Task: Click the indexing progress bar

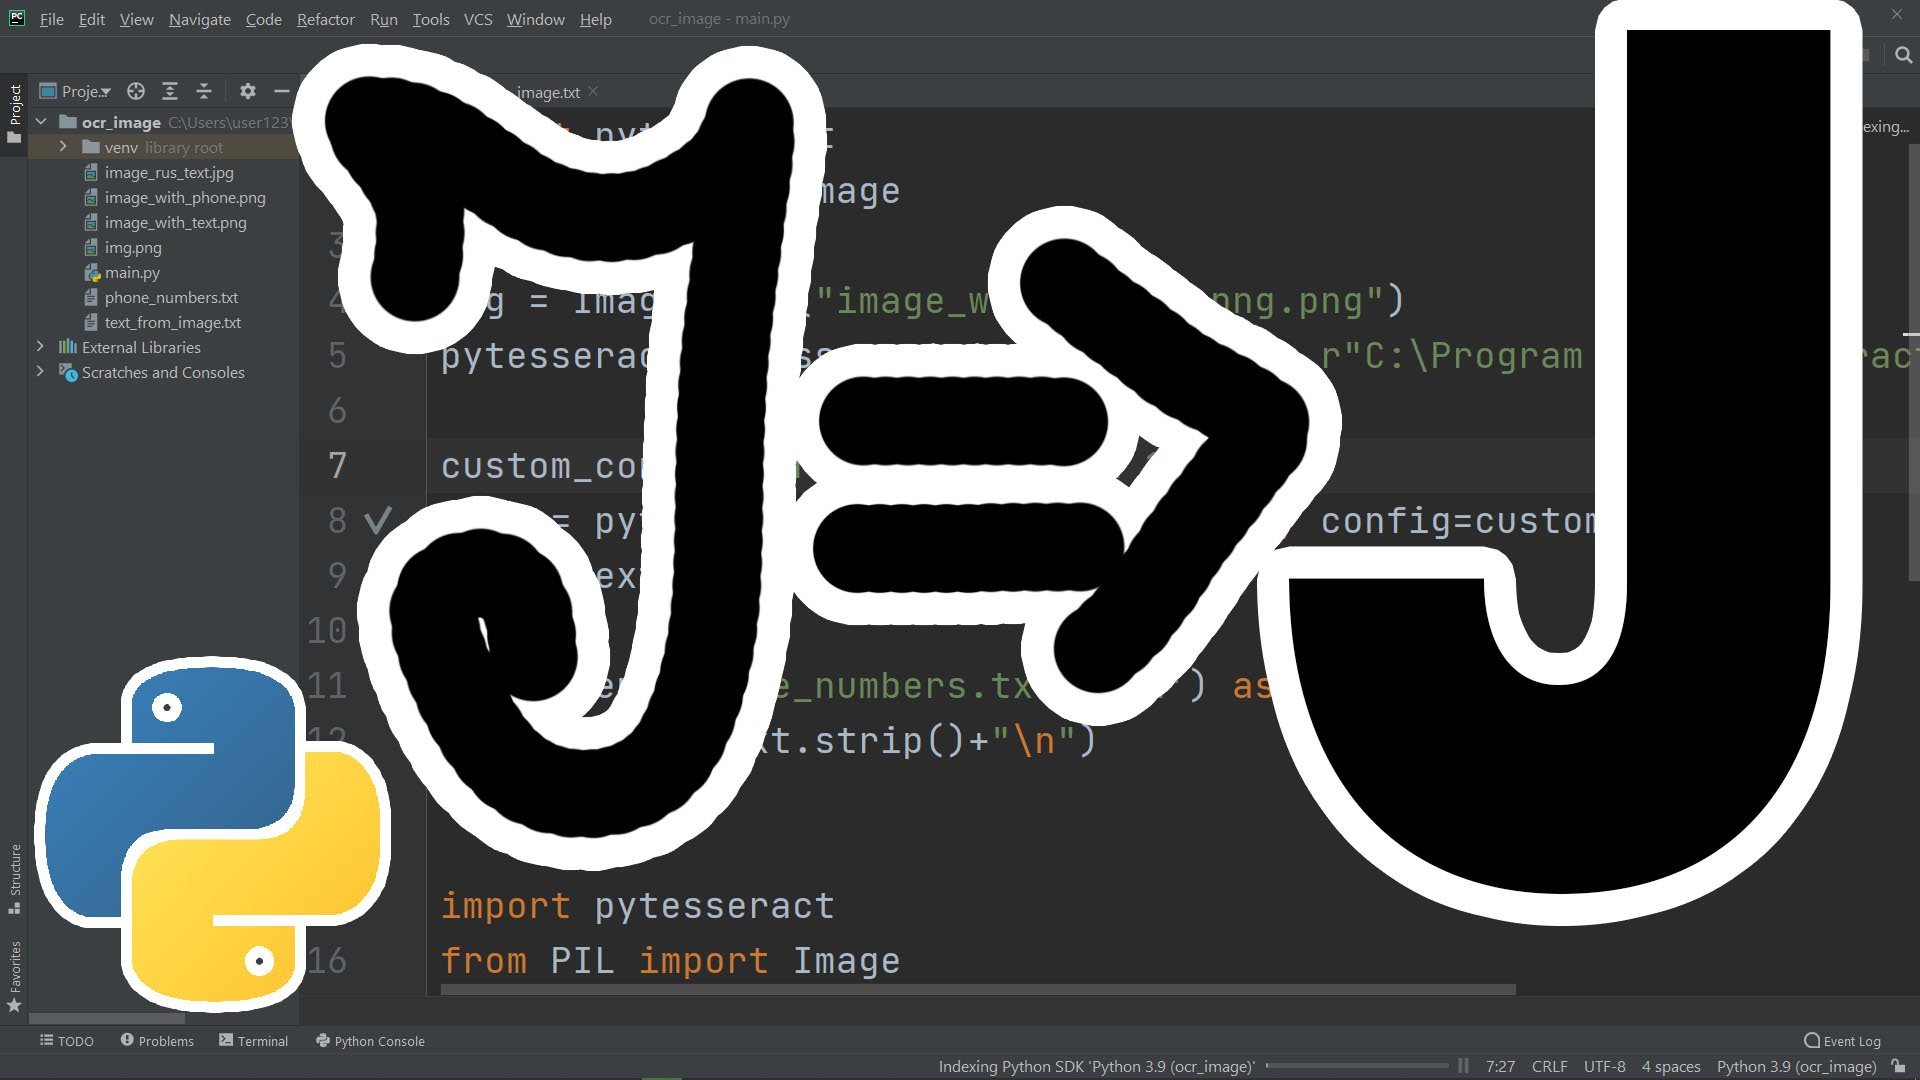Action: click(x=1356, y=1066)
